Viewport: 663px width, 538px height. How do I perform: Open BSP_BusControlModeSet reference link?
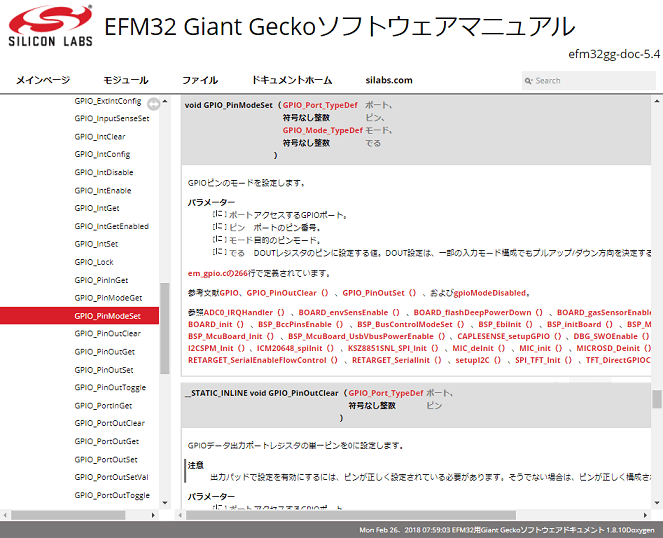point(411,324)
